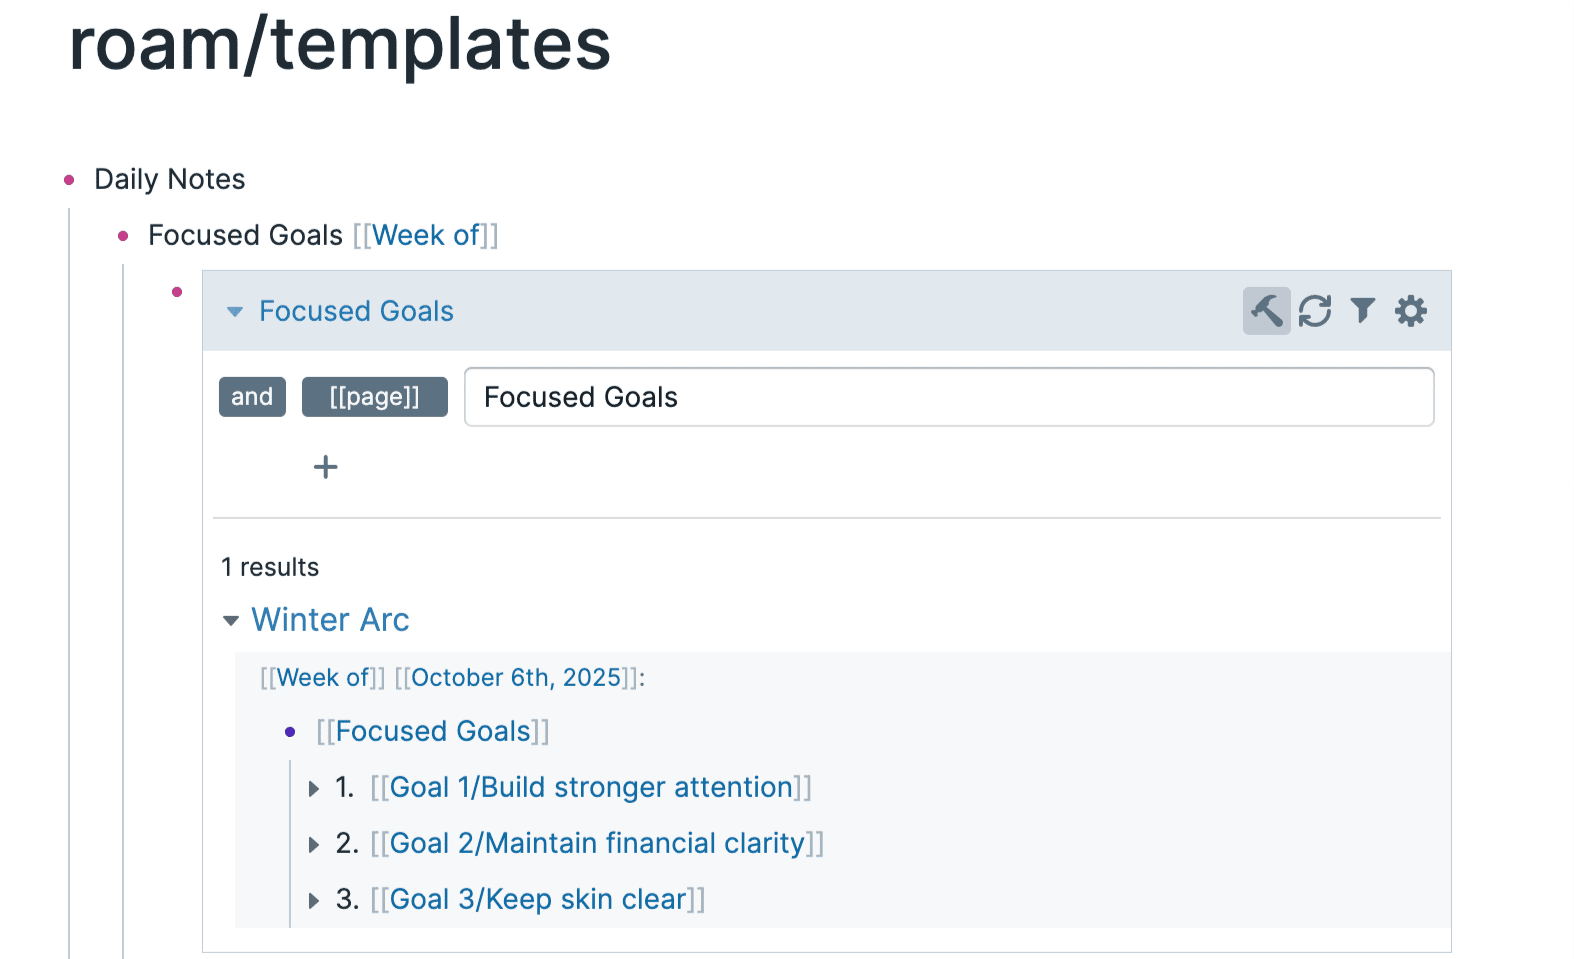1574x959 pixels.
Task: Add a new query condition with plus
Action: point(326,467)
